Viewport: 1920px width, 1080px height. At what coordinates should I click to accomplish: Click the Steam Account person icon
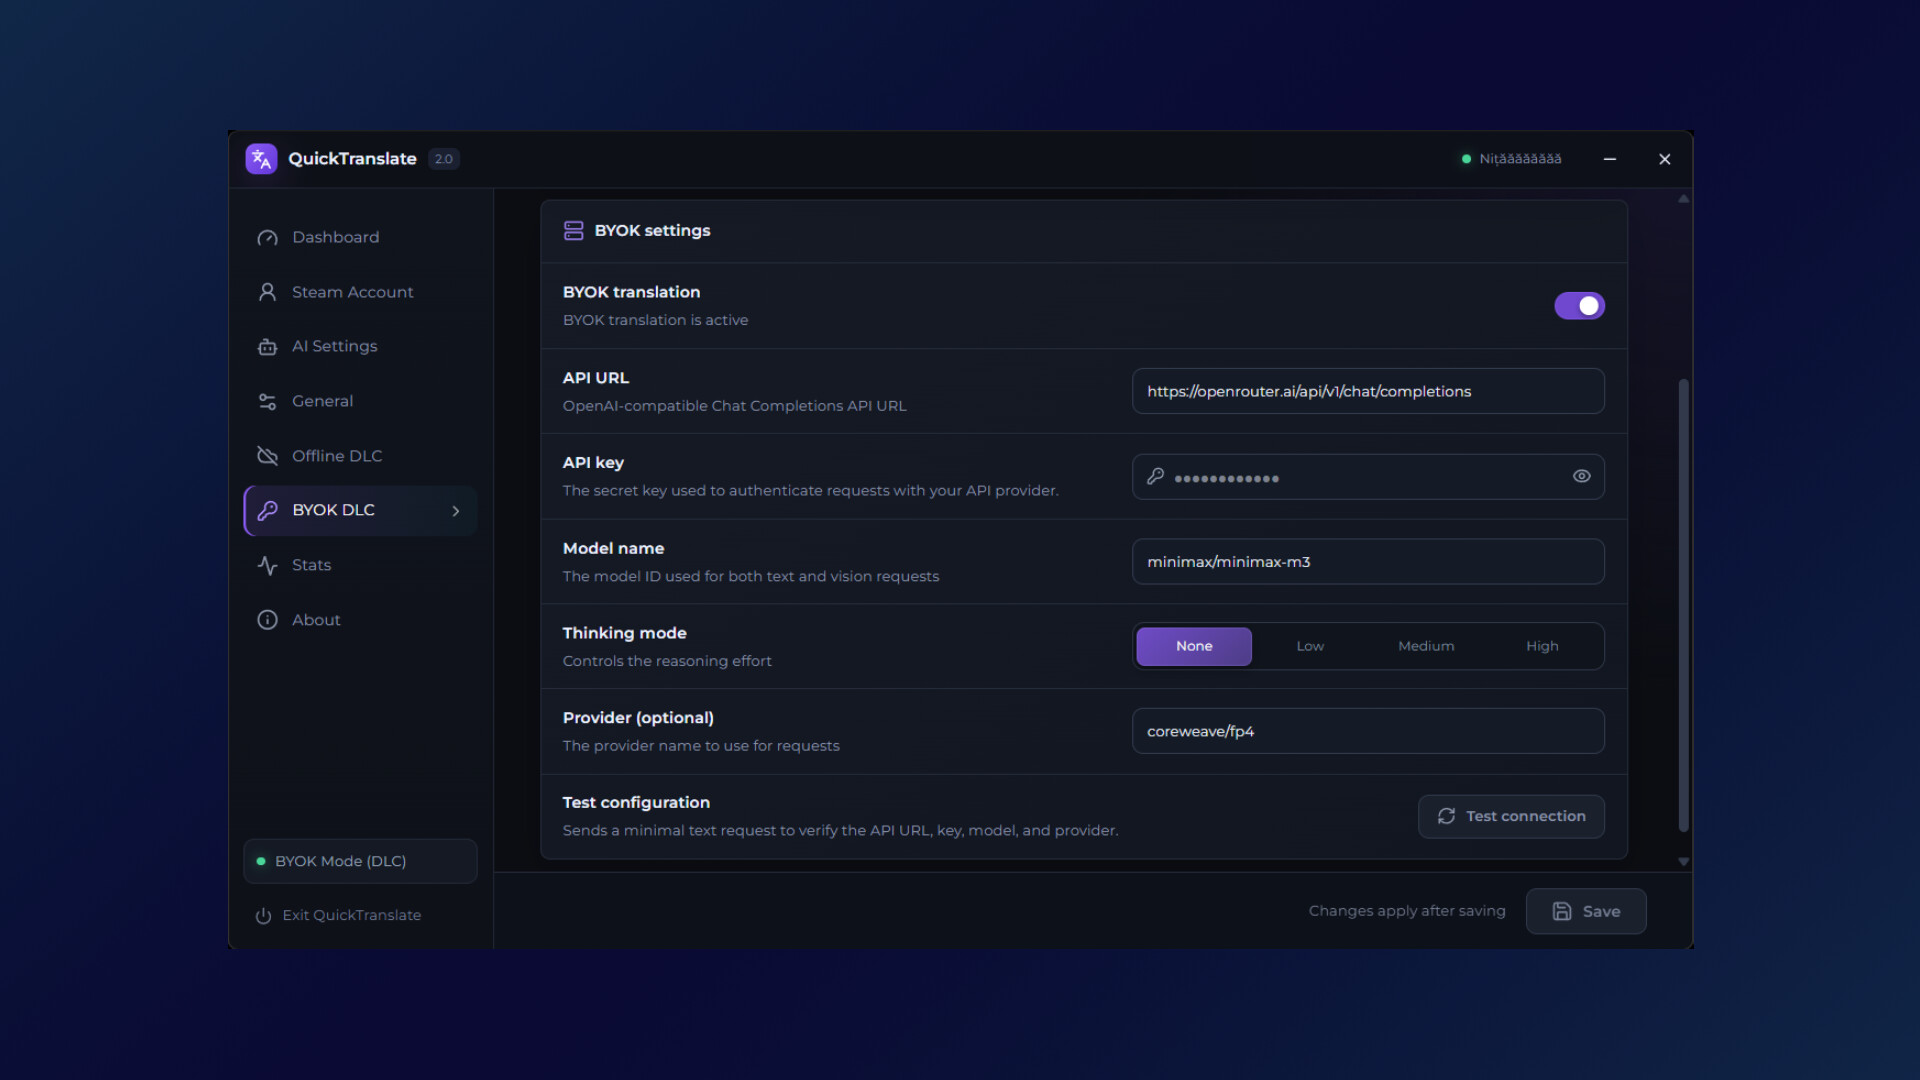pyautogui.click(x=267, y=292)
